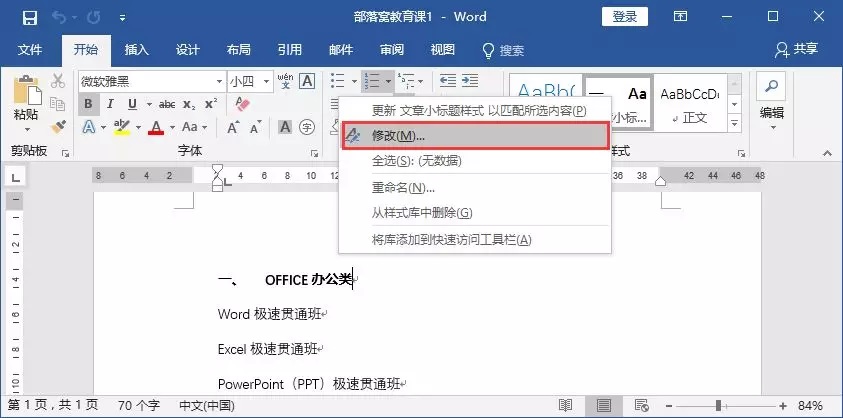Screen dimensions: 843x418
Task: Open the font size dropdown 小四
Action: click(266, 82)
